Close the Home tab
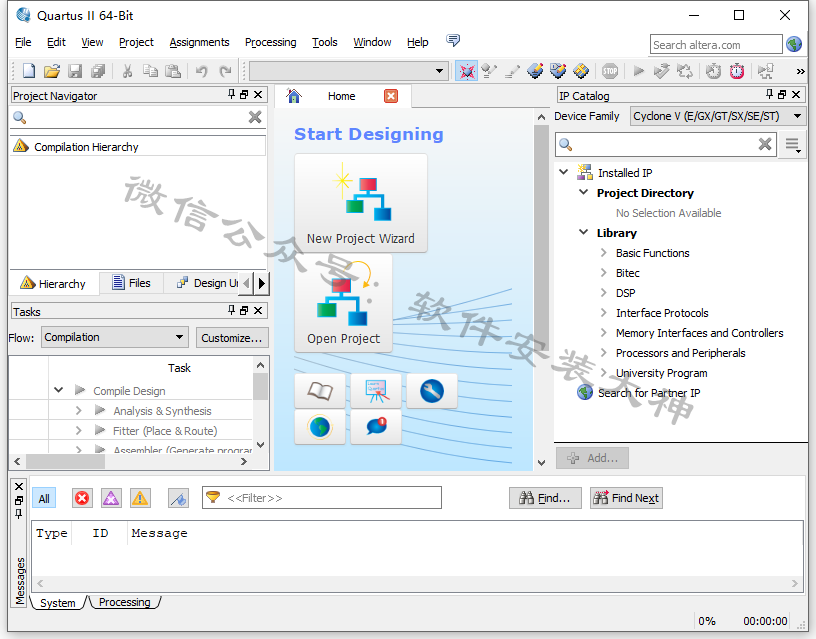 click(x=391, y=96)
